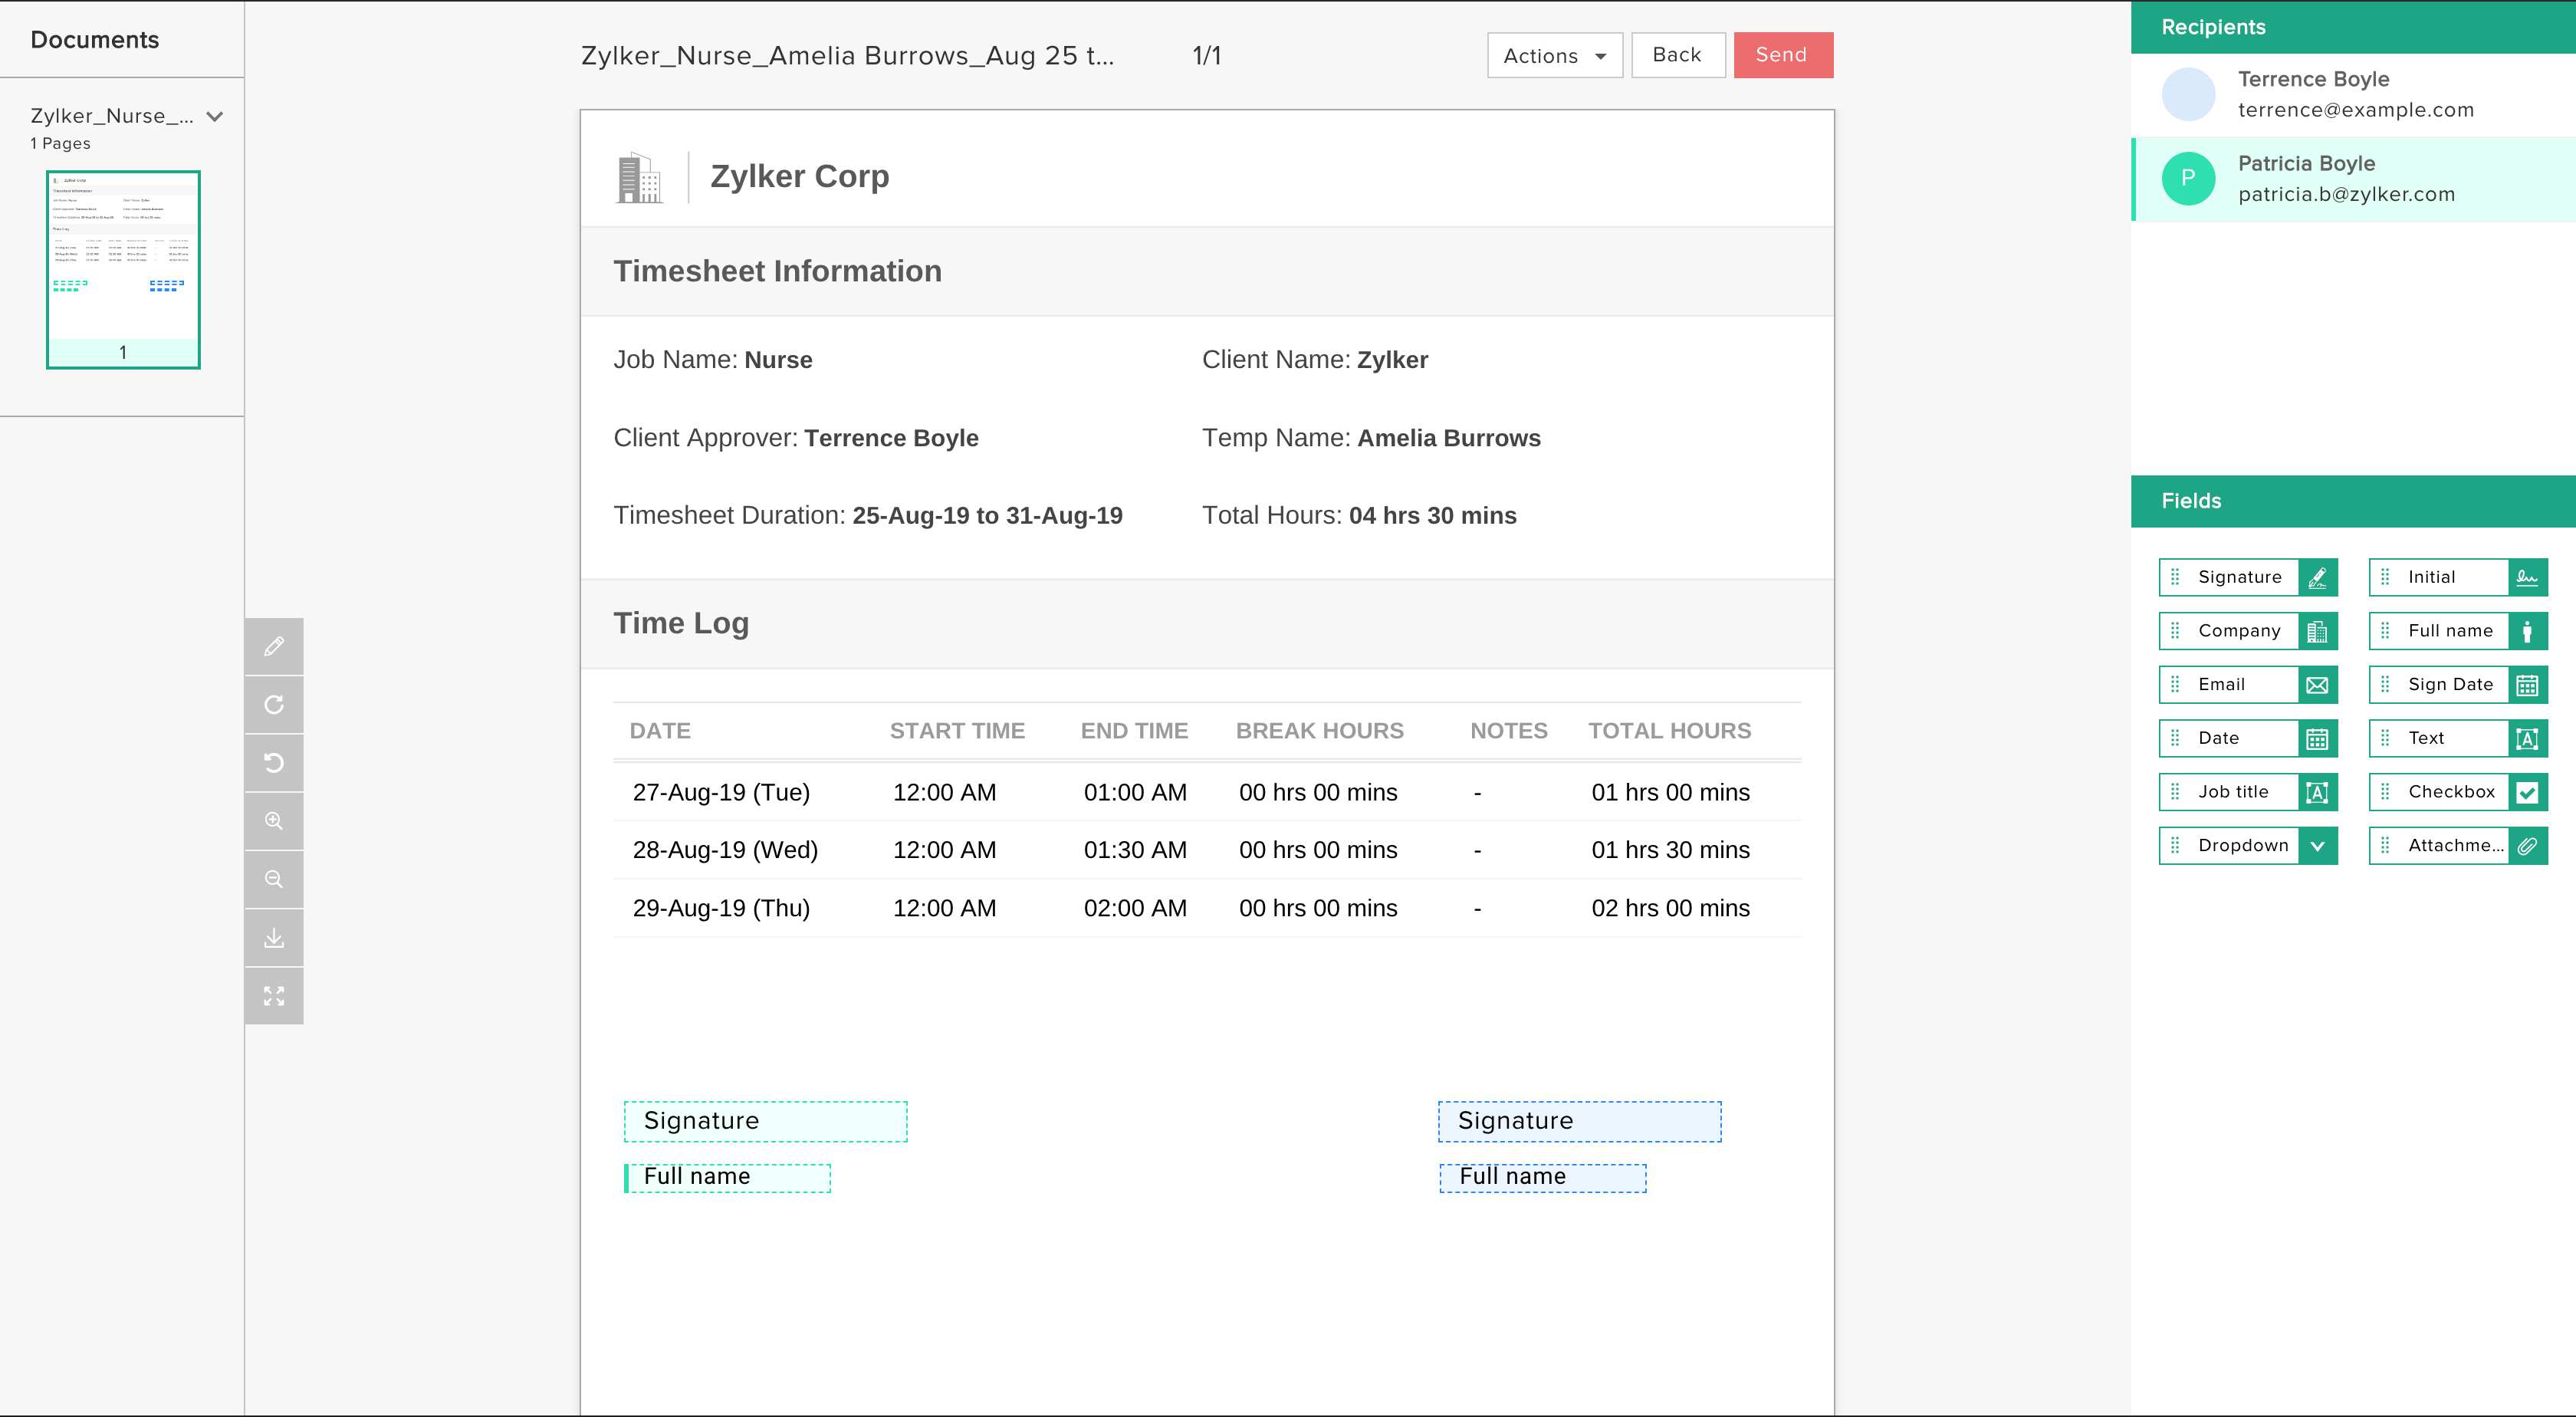2576x1417 pixels.
Task: Pick the Company field building icon
Action: point(2317,631)
